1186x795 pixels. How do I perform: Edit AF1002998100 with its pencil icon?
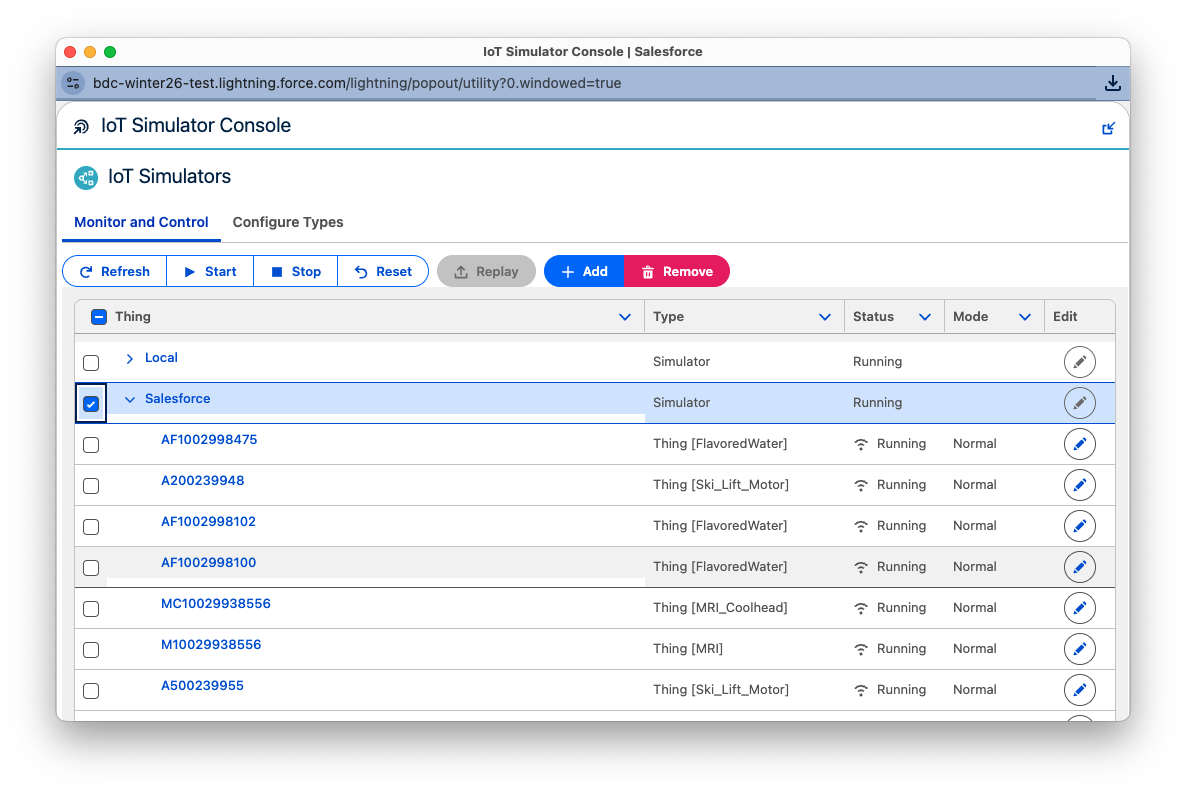pyautogui.click(x=1079, y=567)
